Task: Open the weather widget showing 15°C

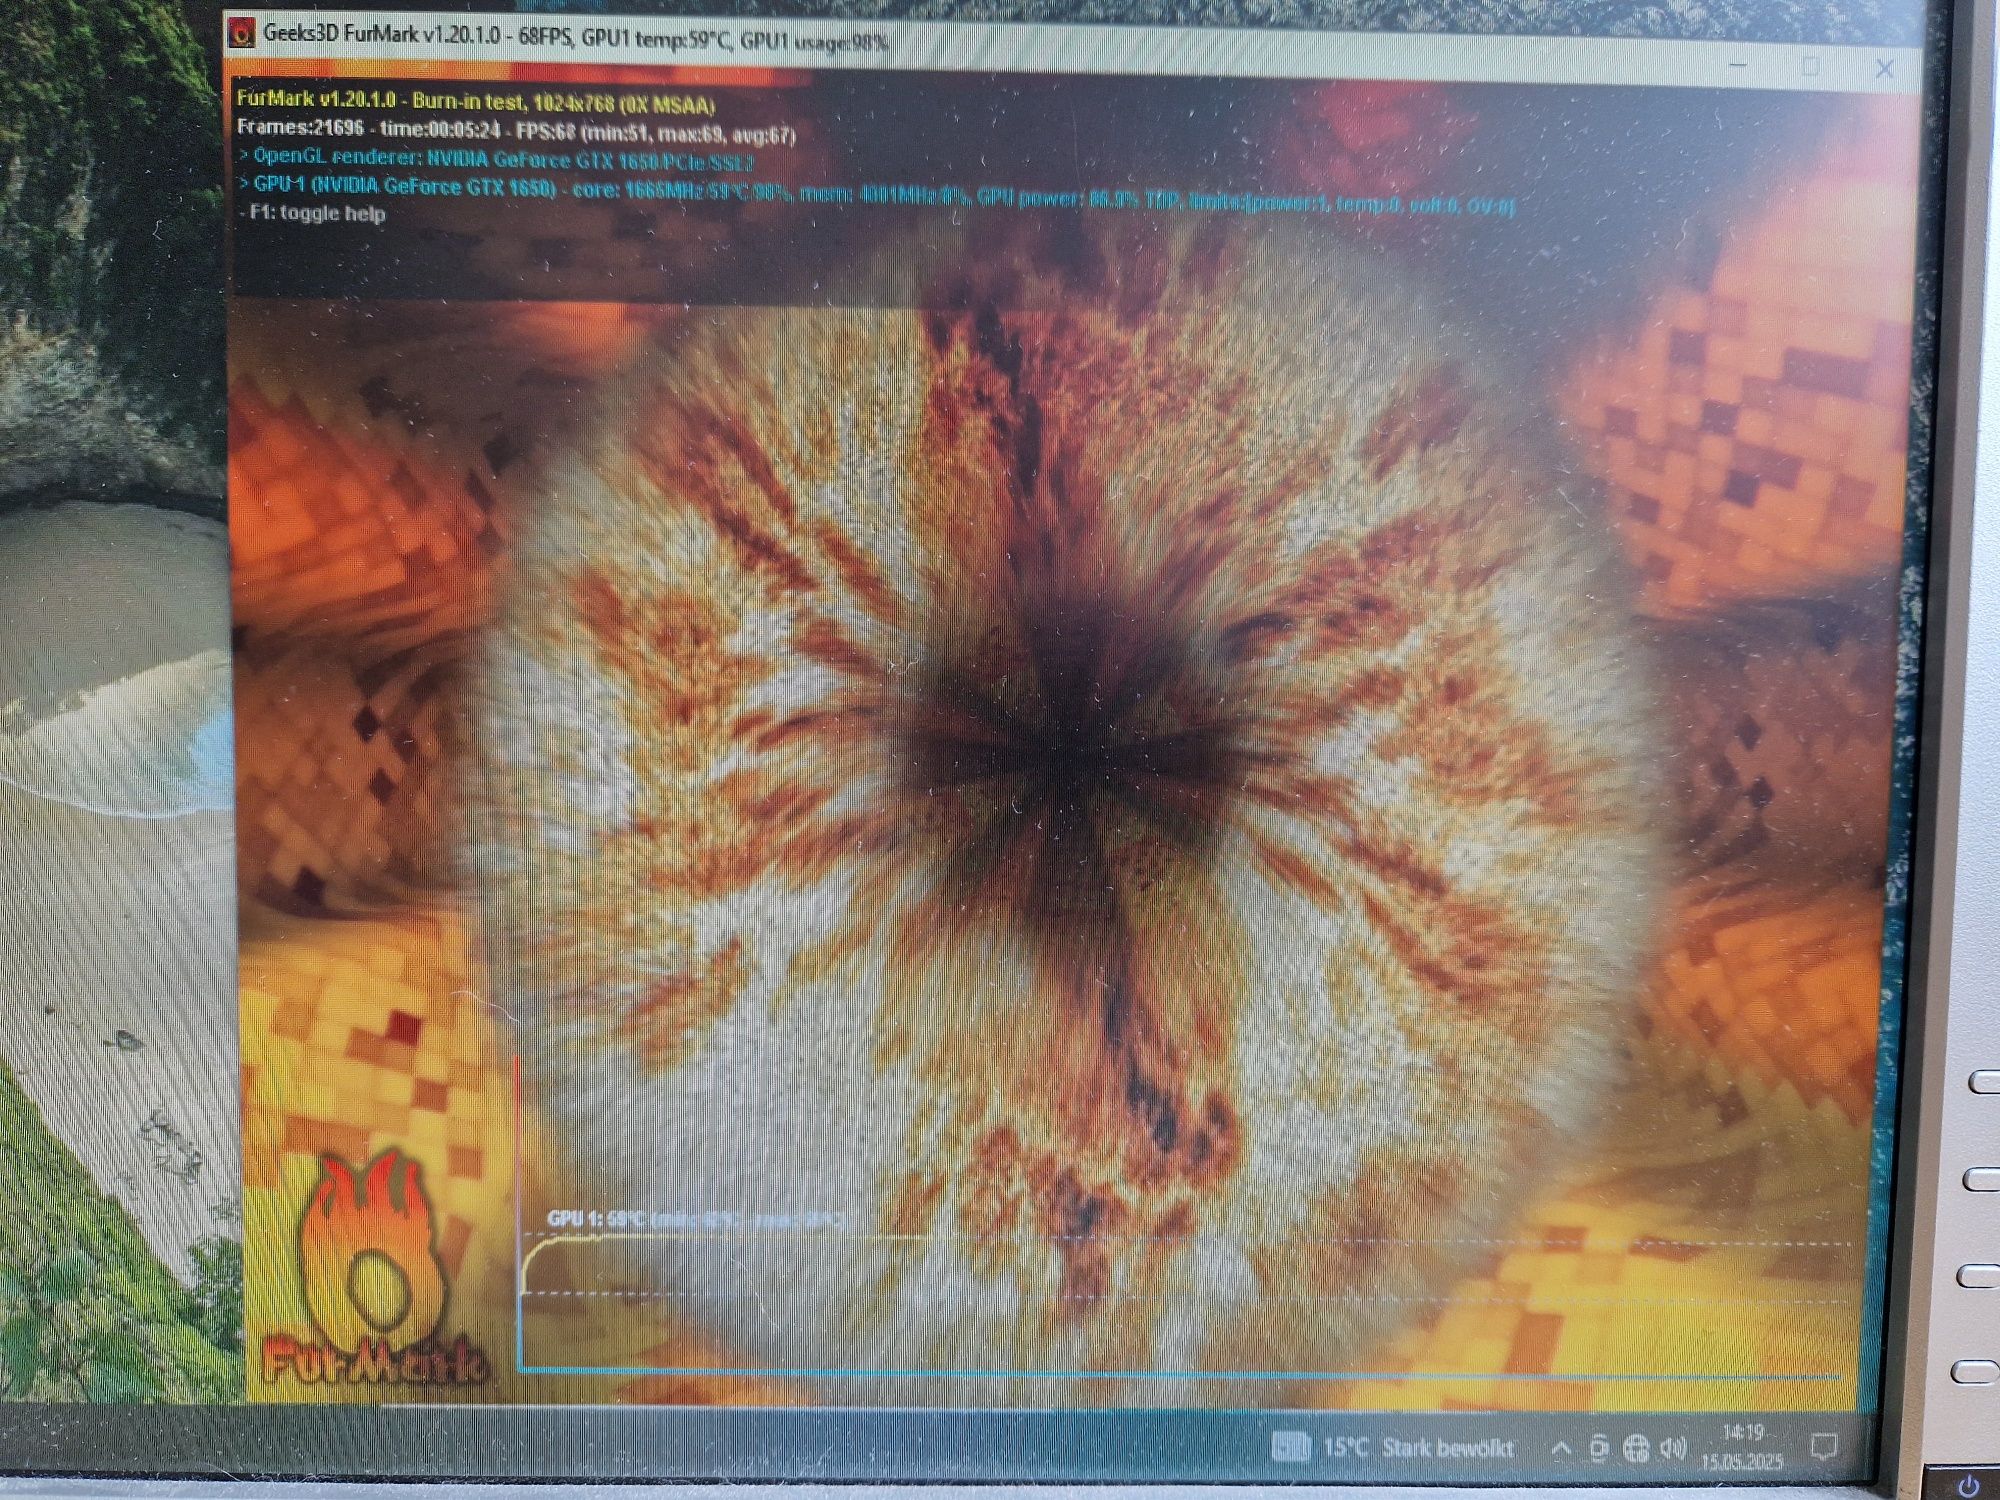Action: tap(1393, 1446)
